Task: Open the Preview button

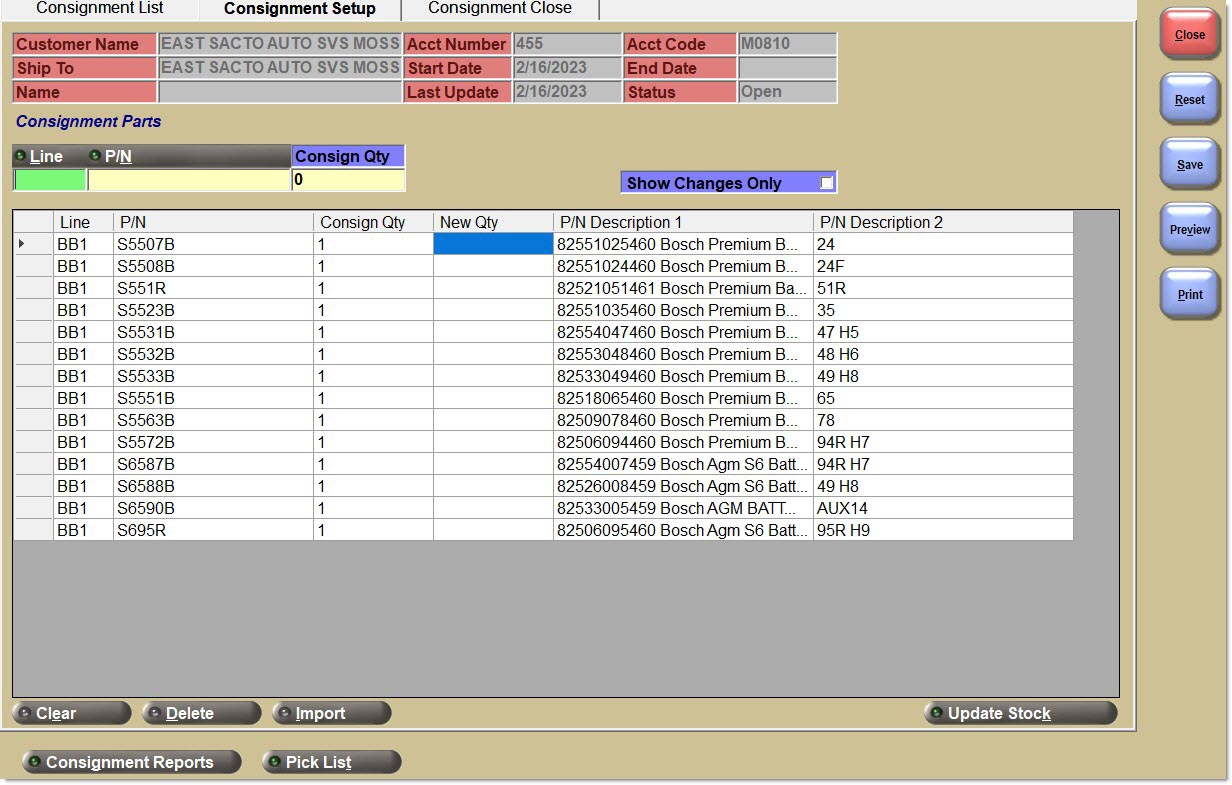Action: (x=1189, y=230)
